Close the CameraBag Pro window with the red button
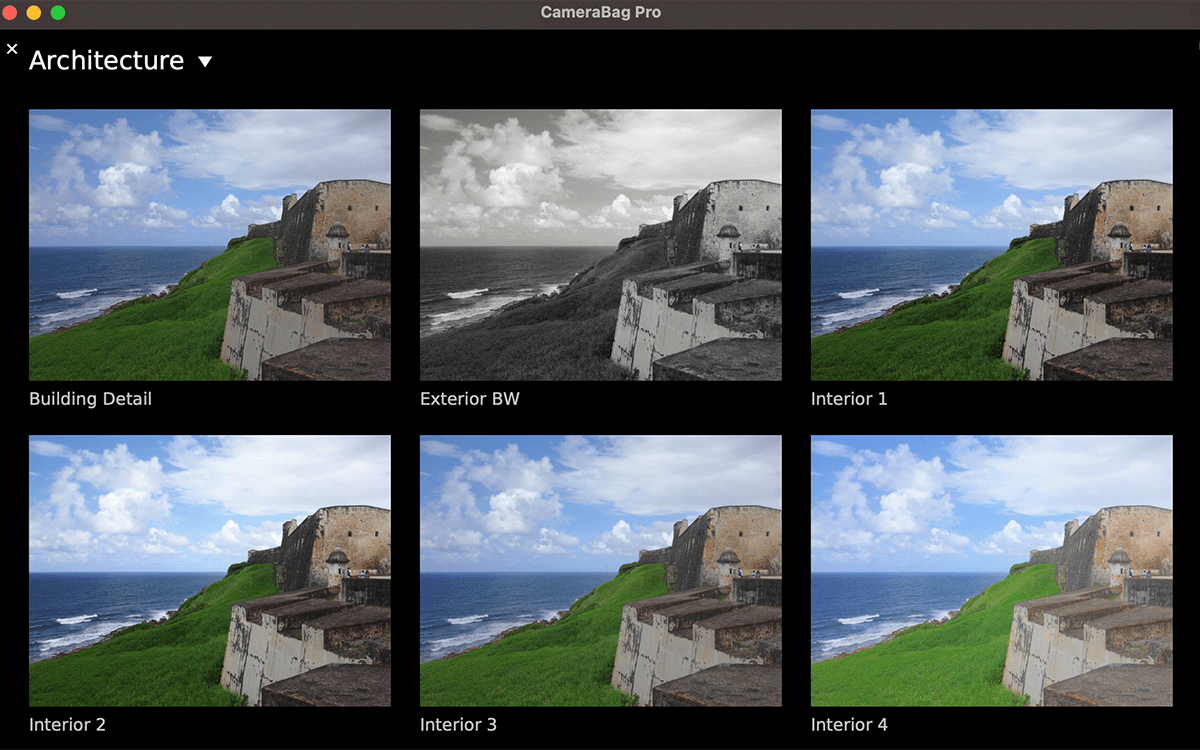The height and width of the screenshot is (750, 1200). (x=10, y=13)
